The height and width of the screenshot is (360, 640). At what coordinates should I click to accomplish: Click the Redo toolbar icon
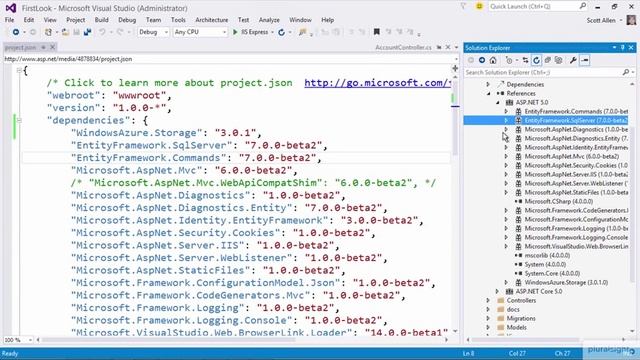[120, 32]
